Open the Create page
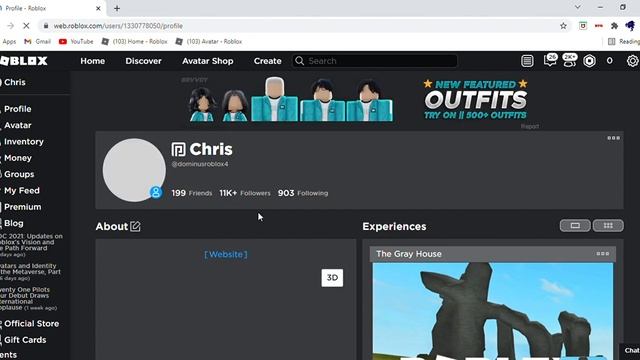The image size is (640, 360). (268, 61)
